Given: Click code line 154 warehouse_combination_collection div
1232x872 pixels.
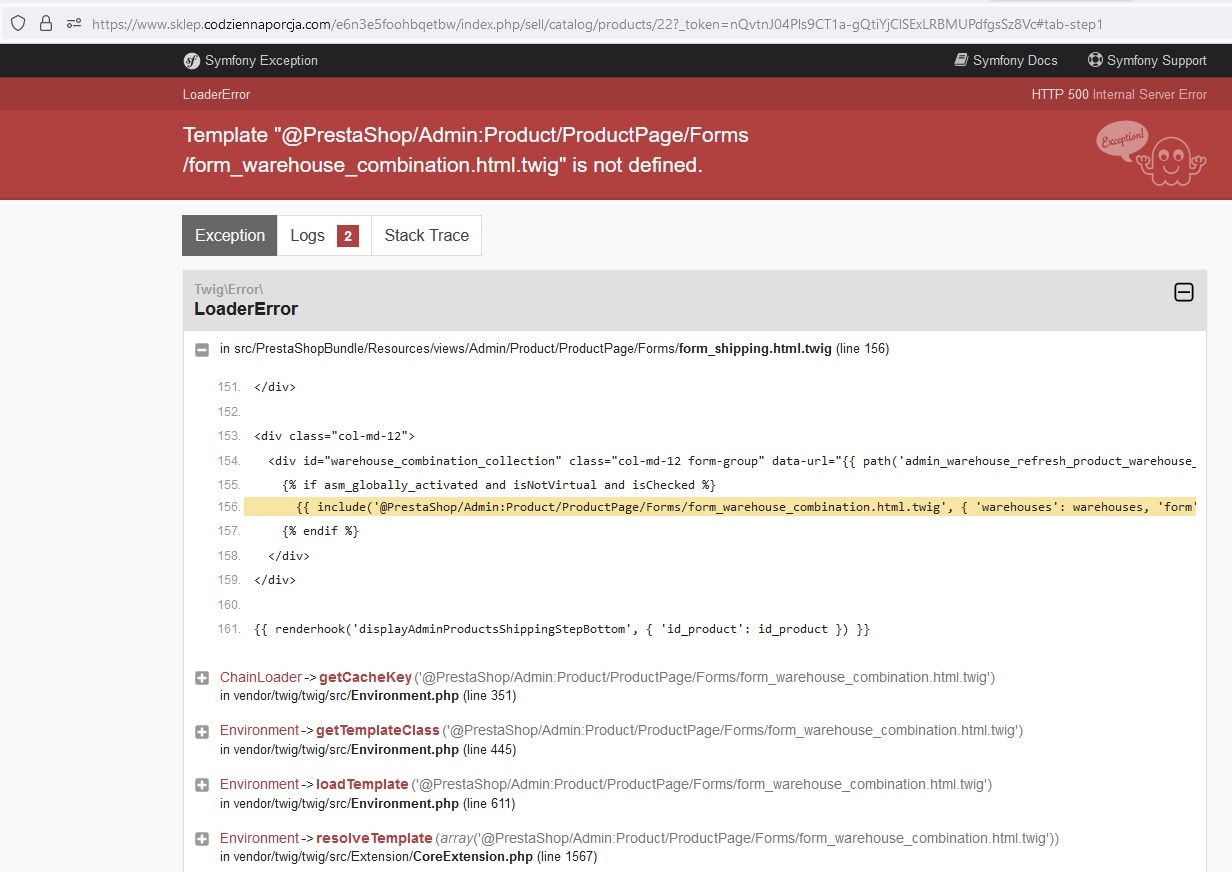Looking at the screenshot, I should point(732,461).
